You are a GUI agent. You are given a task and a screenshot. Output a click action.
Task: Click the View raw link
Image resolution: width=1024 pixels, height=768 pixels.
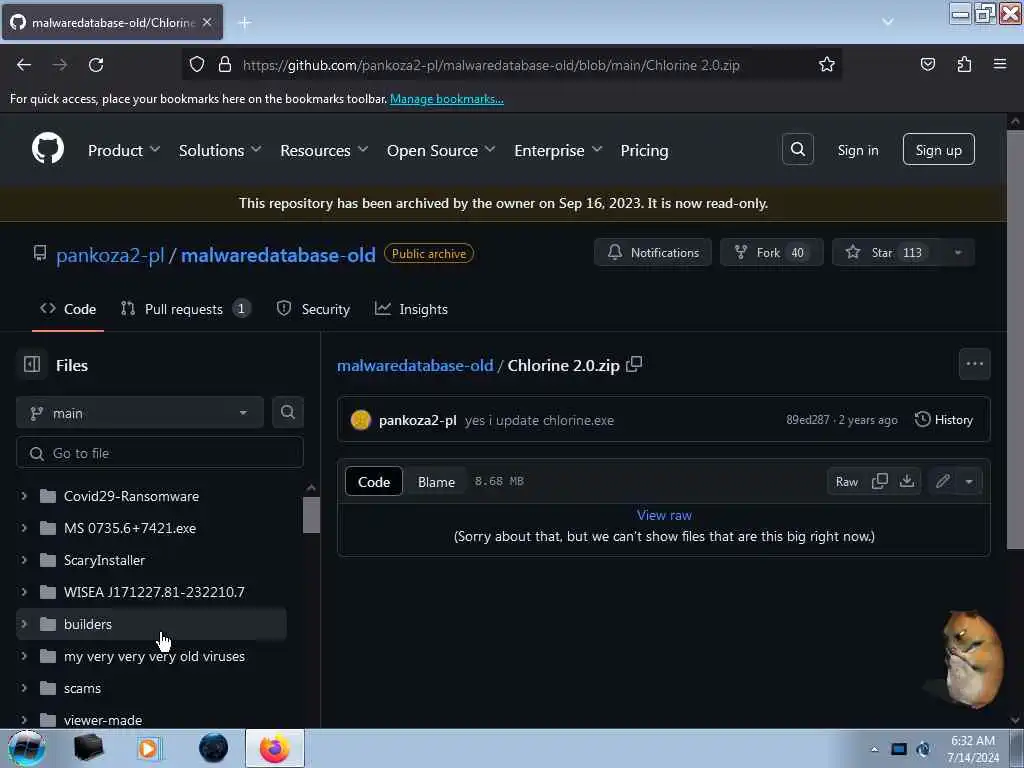[x=664, y=515]
